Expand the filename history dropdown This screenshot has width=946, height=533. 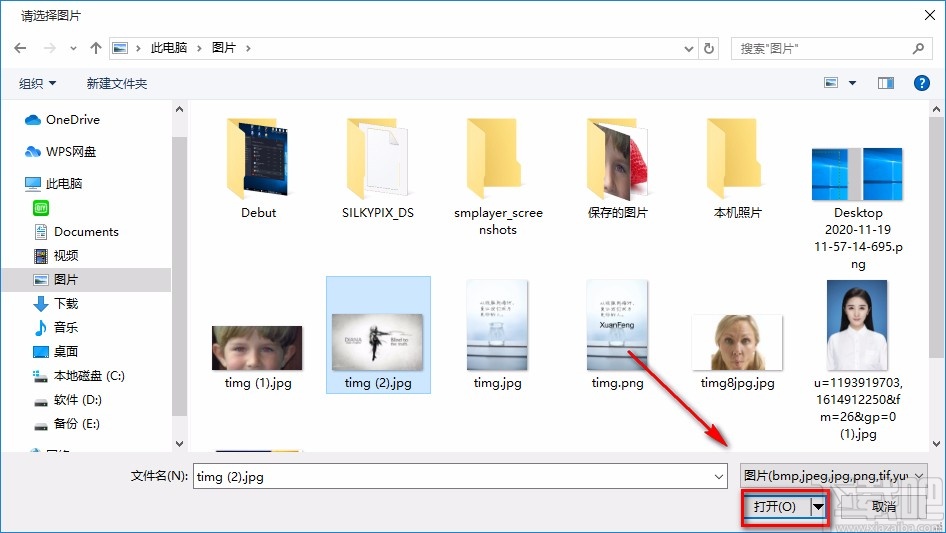click(x=719, y=476)
